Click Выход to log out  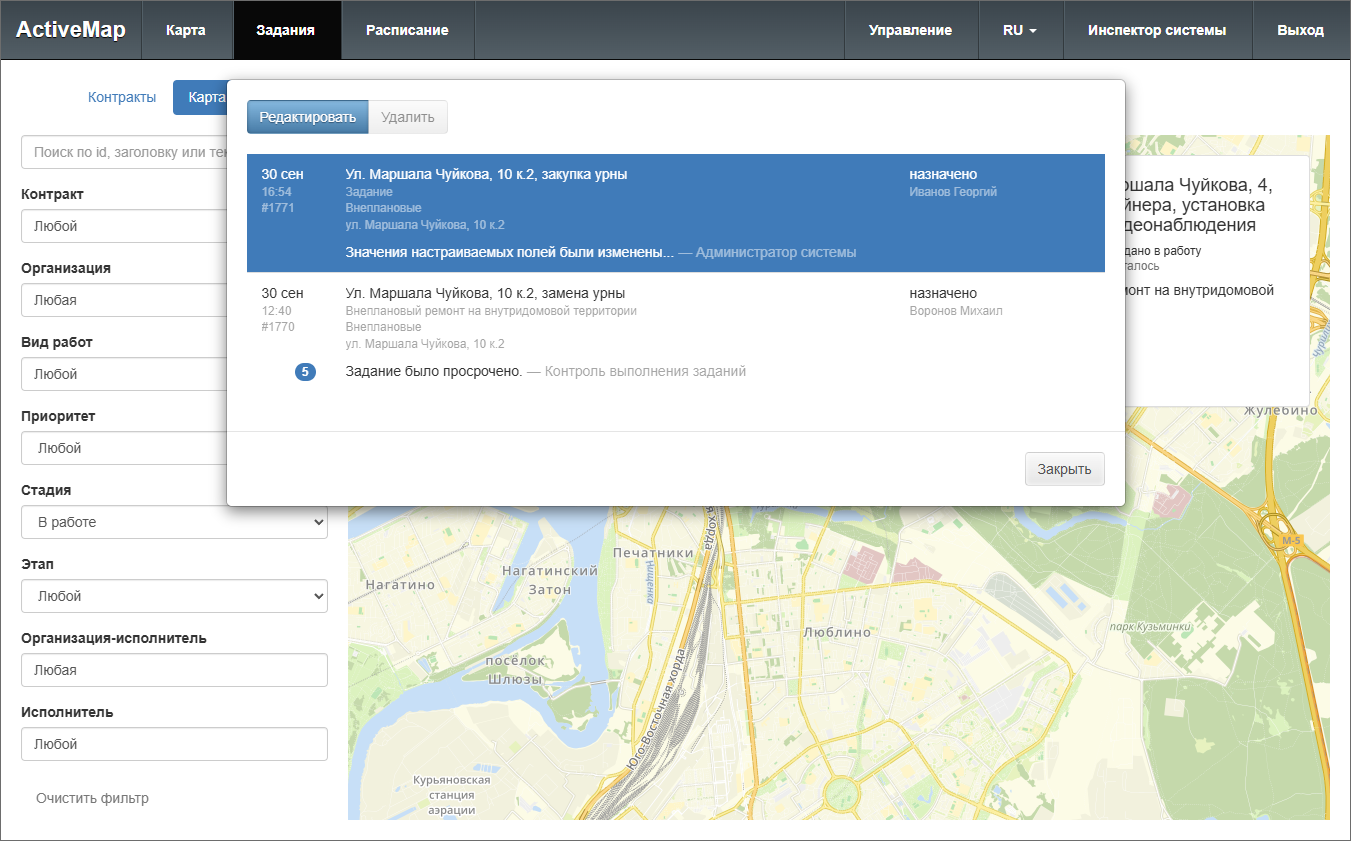1300,30
